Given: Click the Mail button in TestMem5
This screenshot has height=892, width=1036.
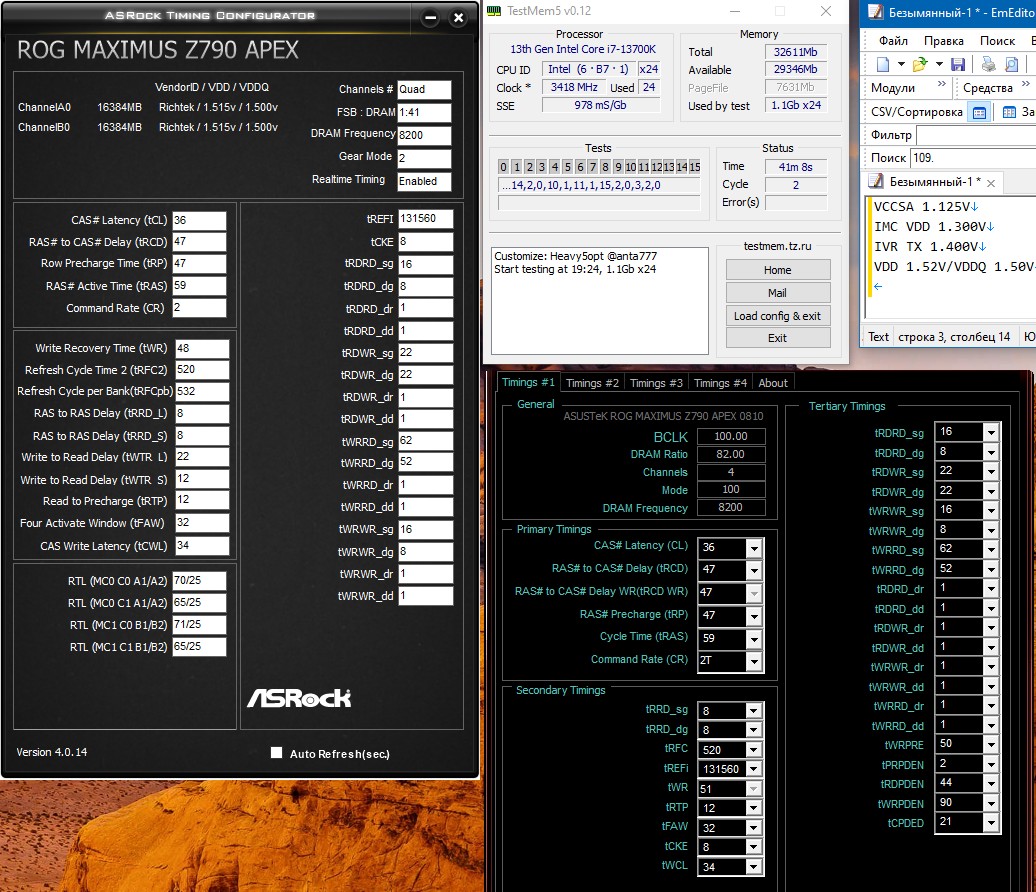Looking at the screenshot, I should click(x=778, y=293).
